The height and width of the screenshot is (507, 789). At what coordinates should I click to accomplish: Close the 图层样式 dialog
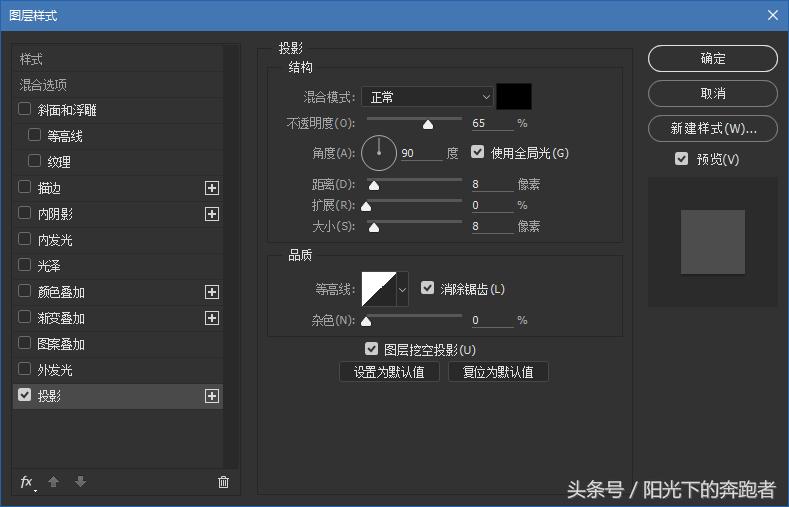773,15
